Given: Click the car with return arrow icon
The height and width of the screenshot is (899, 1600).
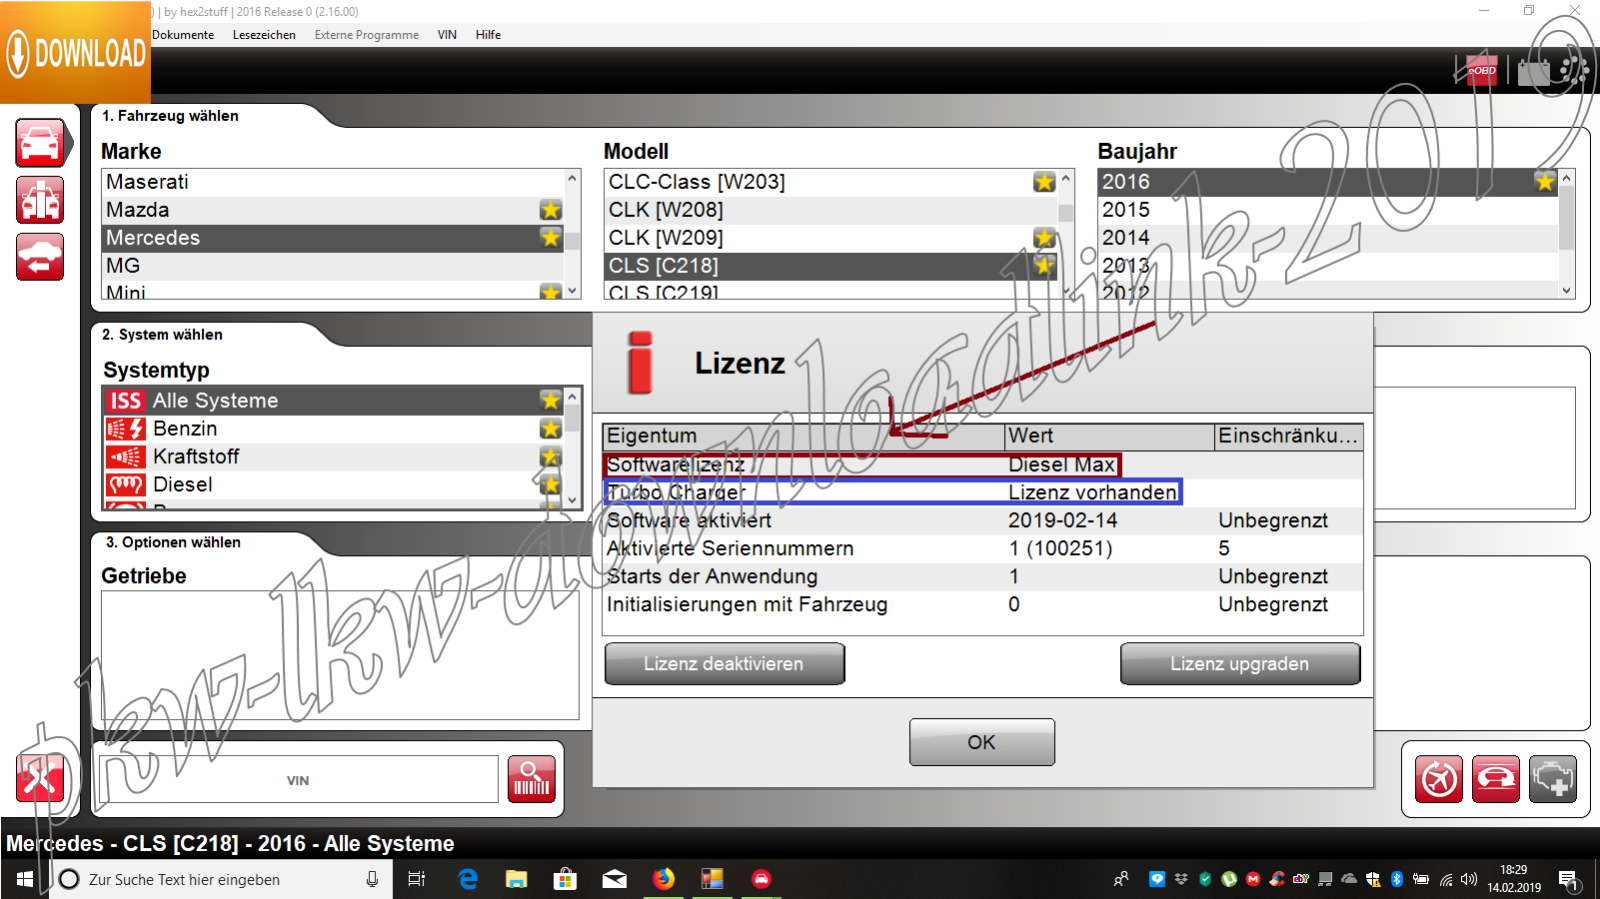Looking at the screenshot, I should click(40, 257).
